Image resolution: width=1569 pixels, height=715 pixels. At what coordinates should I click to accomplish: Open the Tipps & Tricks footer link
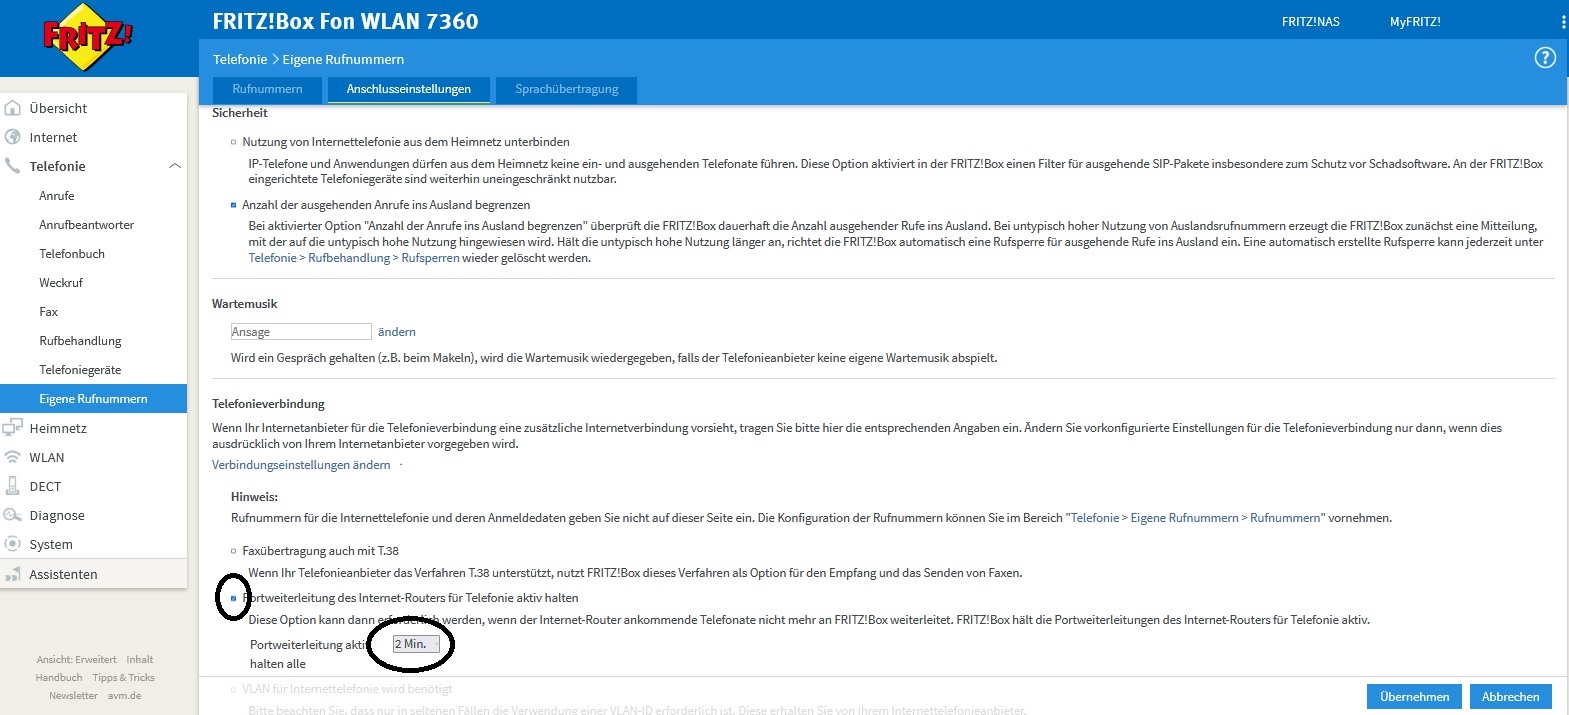pyautogui.click(x=124, y=678)
